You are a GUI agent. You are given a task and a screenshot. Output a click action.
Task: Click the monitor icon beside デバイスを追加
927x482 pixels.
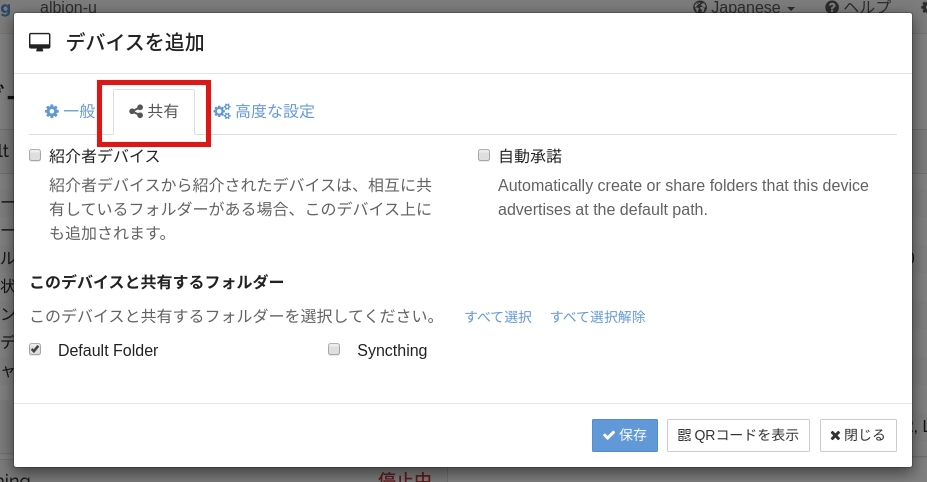[40, 43]
